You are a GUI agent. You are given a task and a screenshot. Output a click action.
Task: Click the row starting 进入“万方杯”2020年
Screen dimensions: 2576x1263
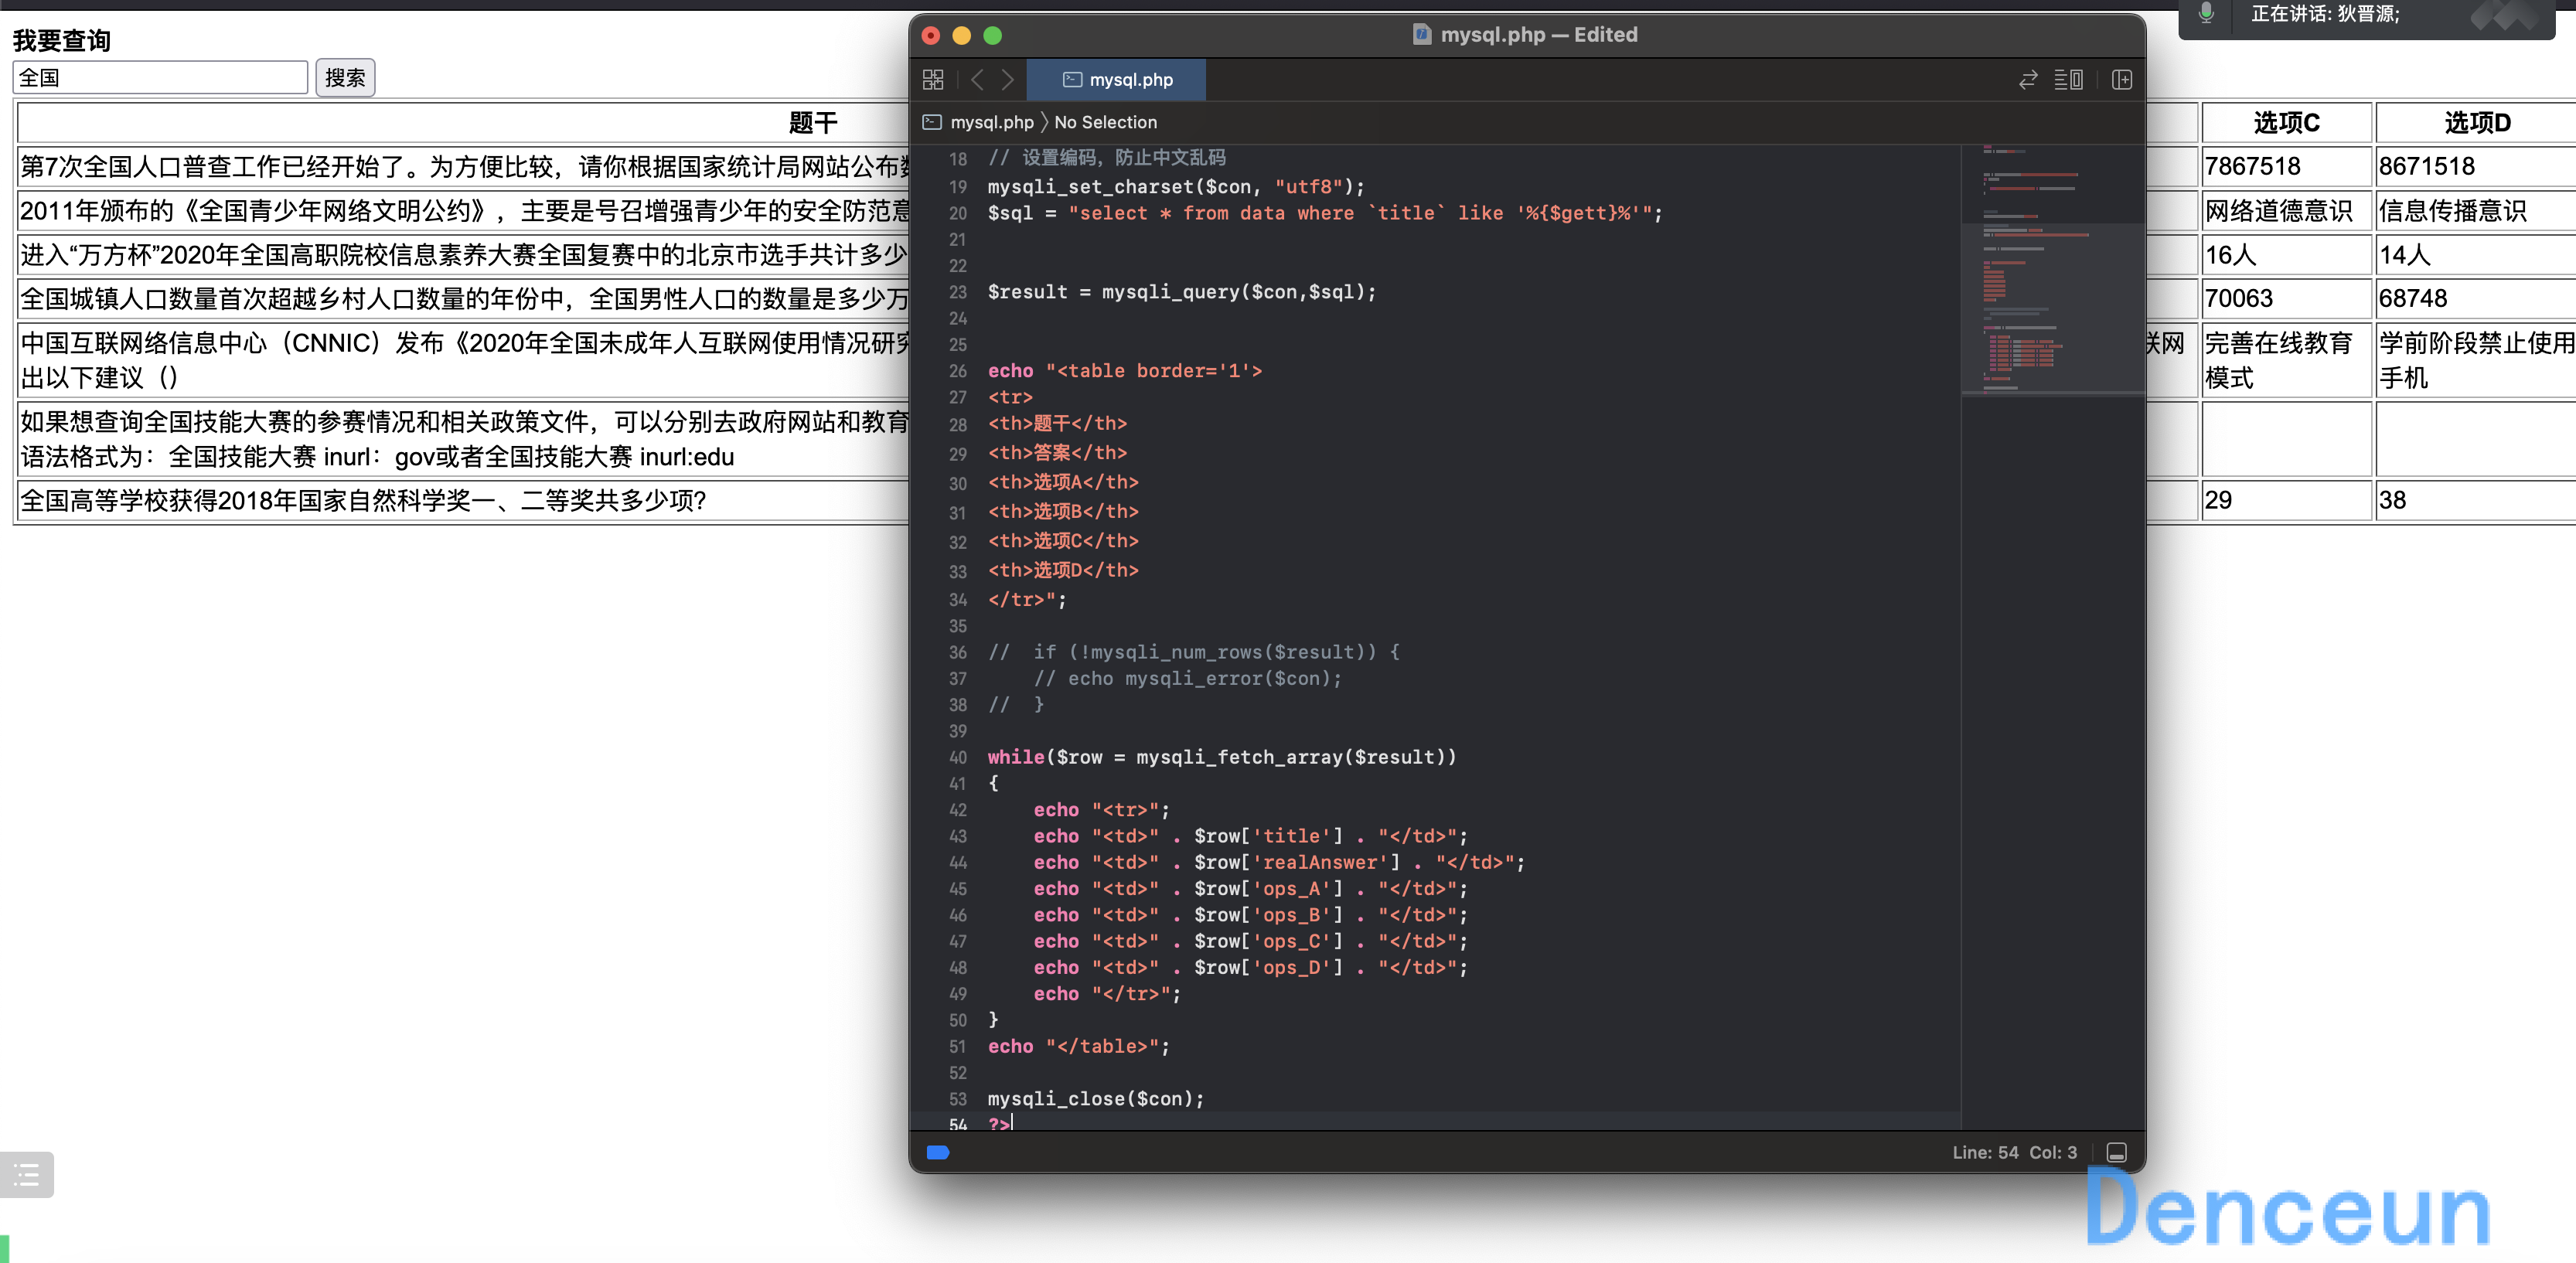[x=464, y=255]
